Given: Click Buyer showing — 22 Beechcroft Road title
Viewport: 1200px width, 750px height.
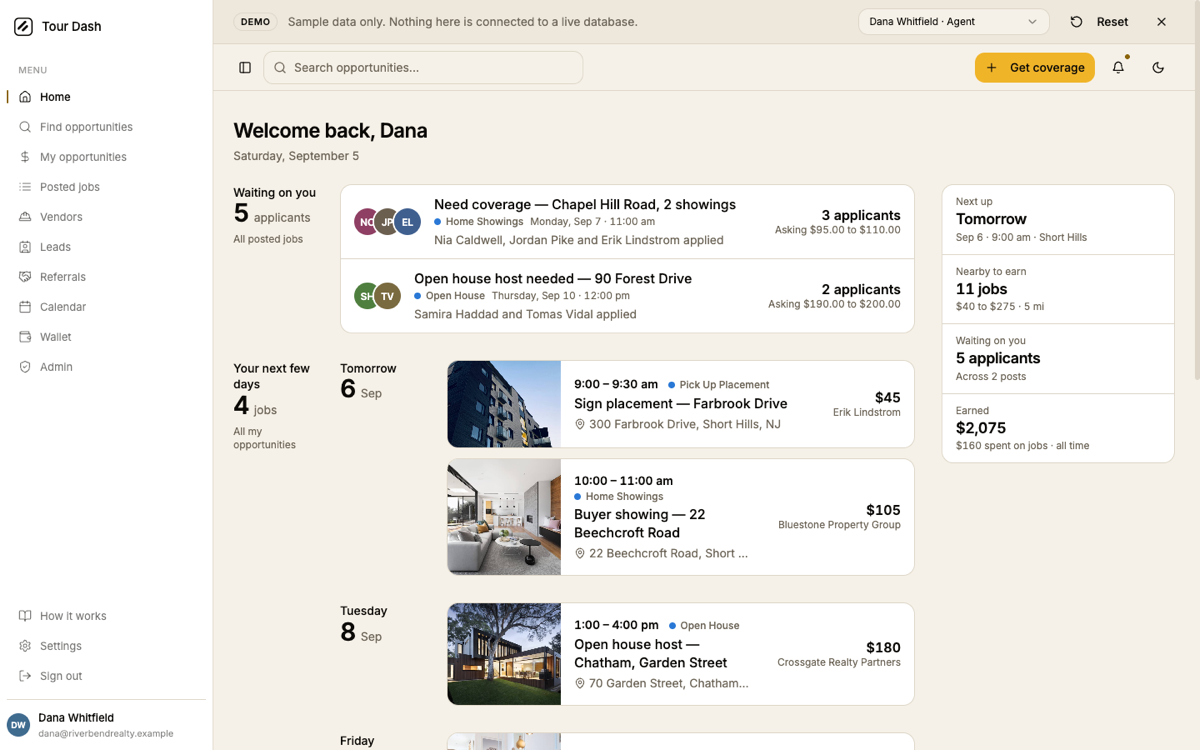Looking at the screenshot, I should [640, 524].
